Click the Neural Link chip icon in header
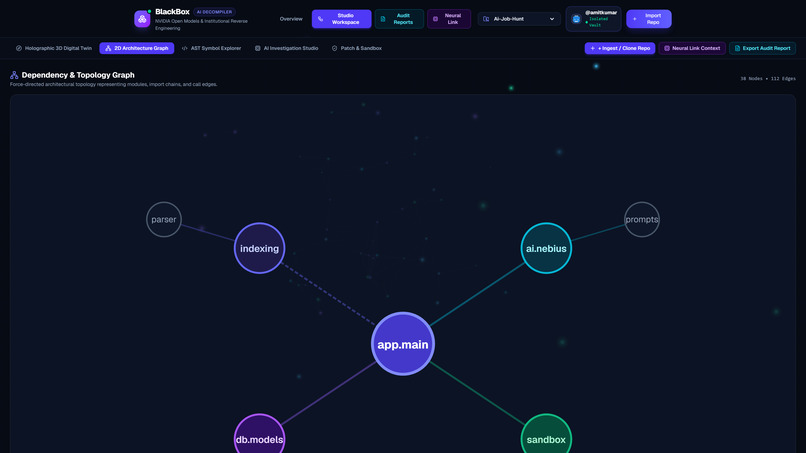This screenshot has width=806, height=453. coord(435,19)
